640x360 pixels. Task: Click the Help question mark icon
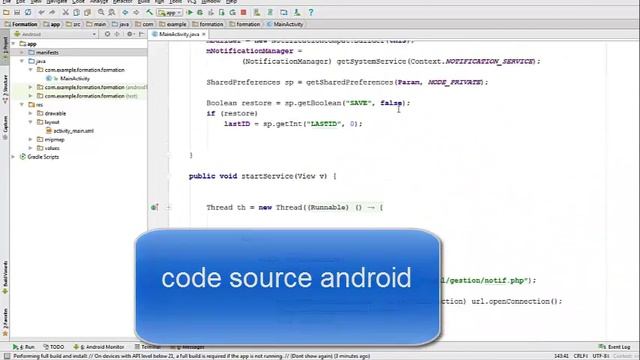[x=311, y=13]
